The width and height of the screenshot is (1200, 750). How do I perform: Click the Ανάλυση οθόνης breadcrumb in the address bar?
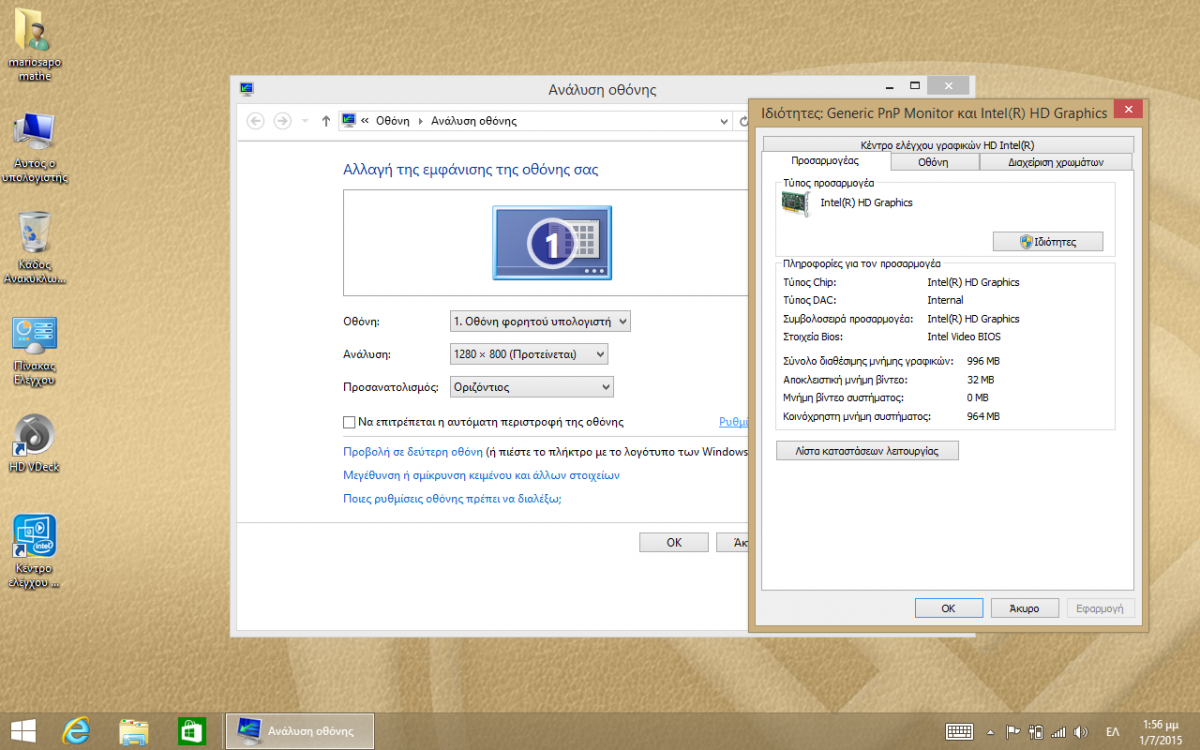[x=474, y=121]
